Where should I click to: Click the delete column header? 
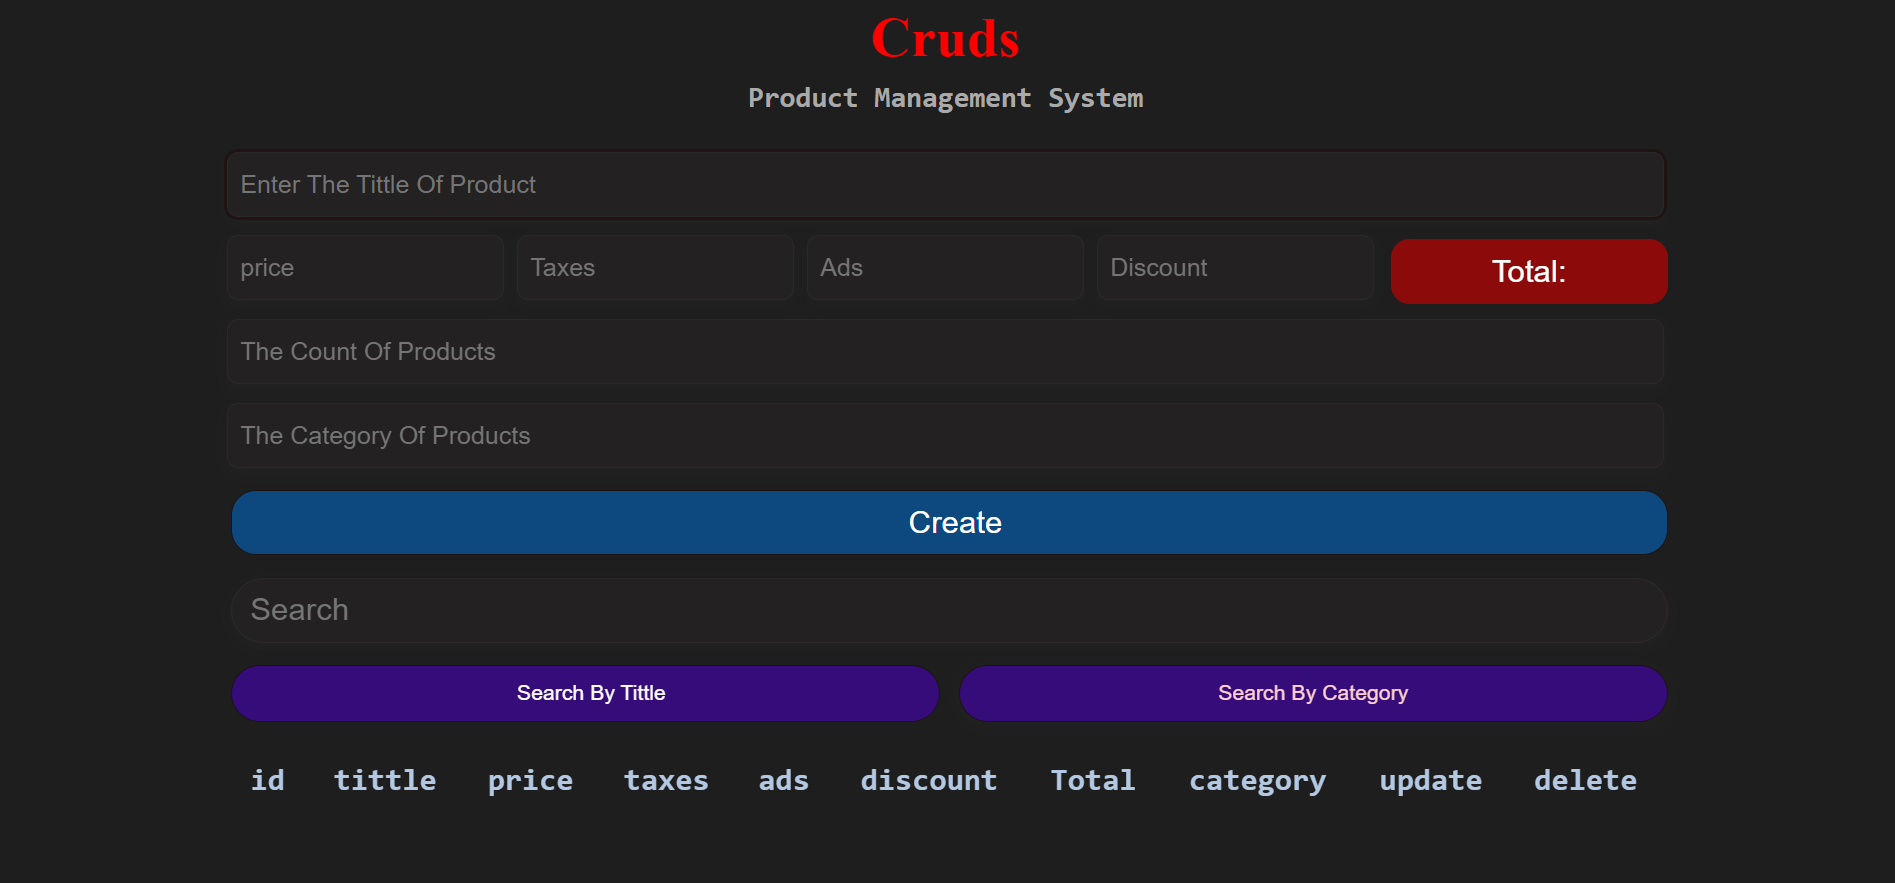click(1585, 780)
